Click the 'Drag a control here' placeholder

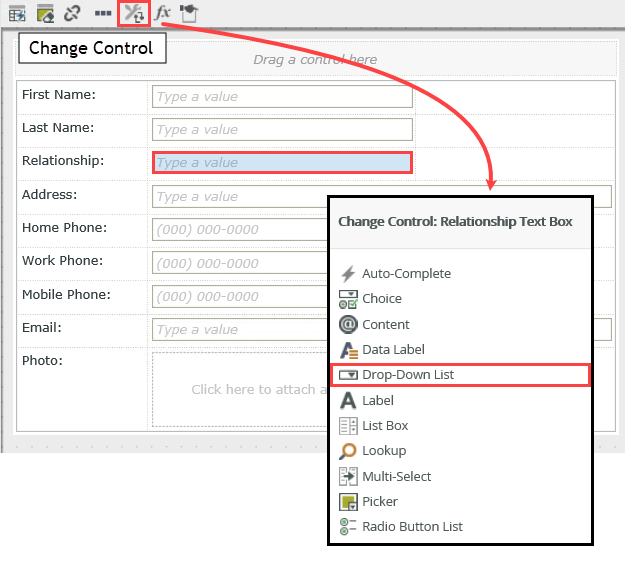click(x=315, y=59)
